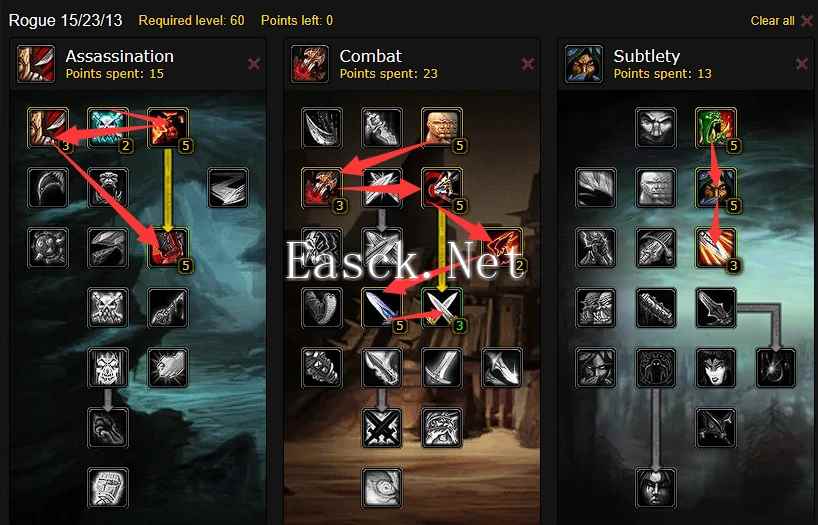The height and width of the screenshot is (525, 818).
Task: Click the Assassination tree header icon
Action: [x=35, y=64]
